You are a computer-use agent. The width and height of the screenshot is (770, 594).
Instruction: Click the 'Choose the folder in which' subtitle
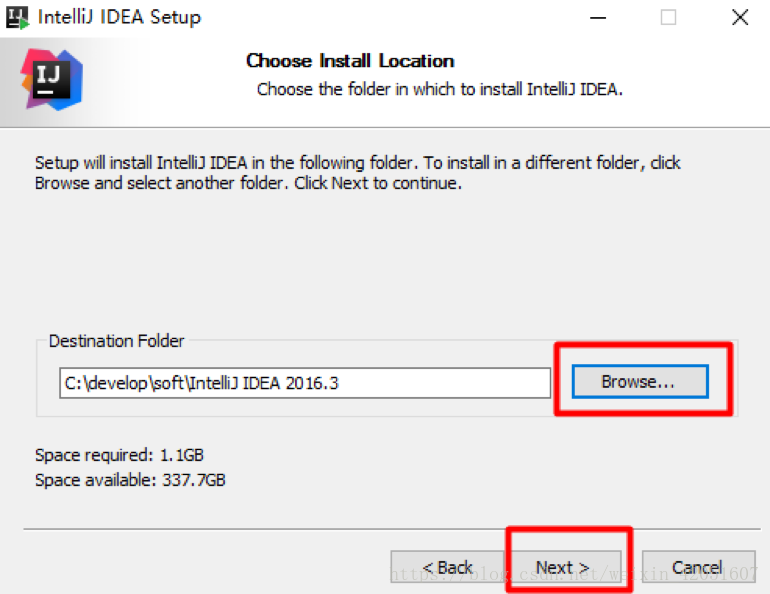click(x=439, y=89)
